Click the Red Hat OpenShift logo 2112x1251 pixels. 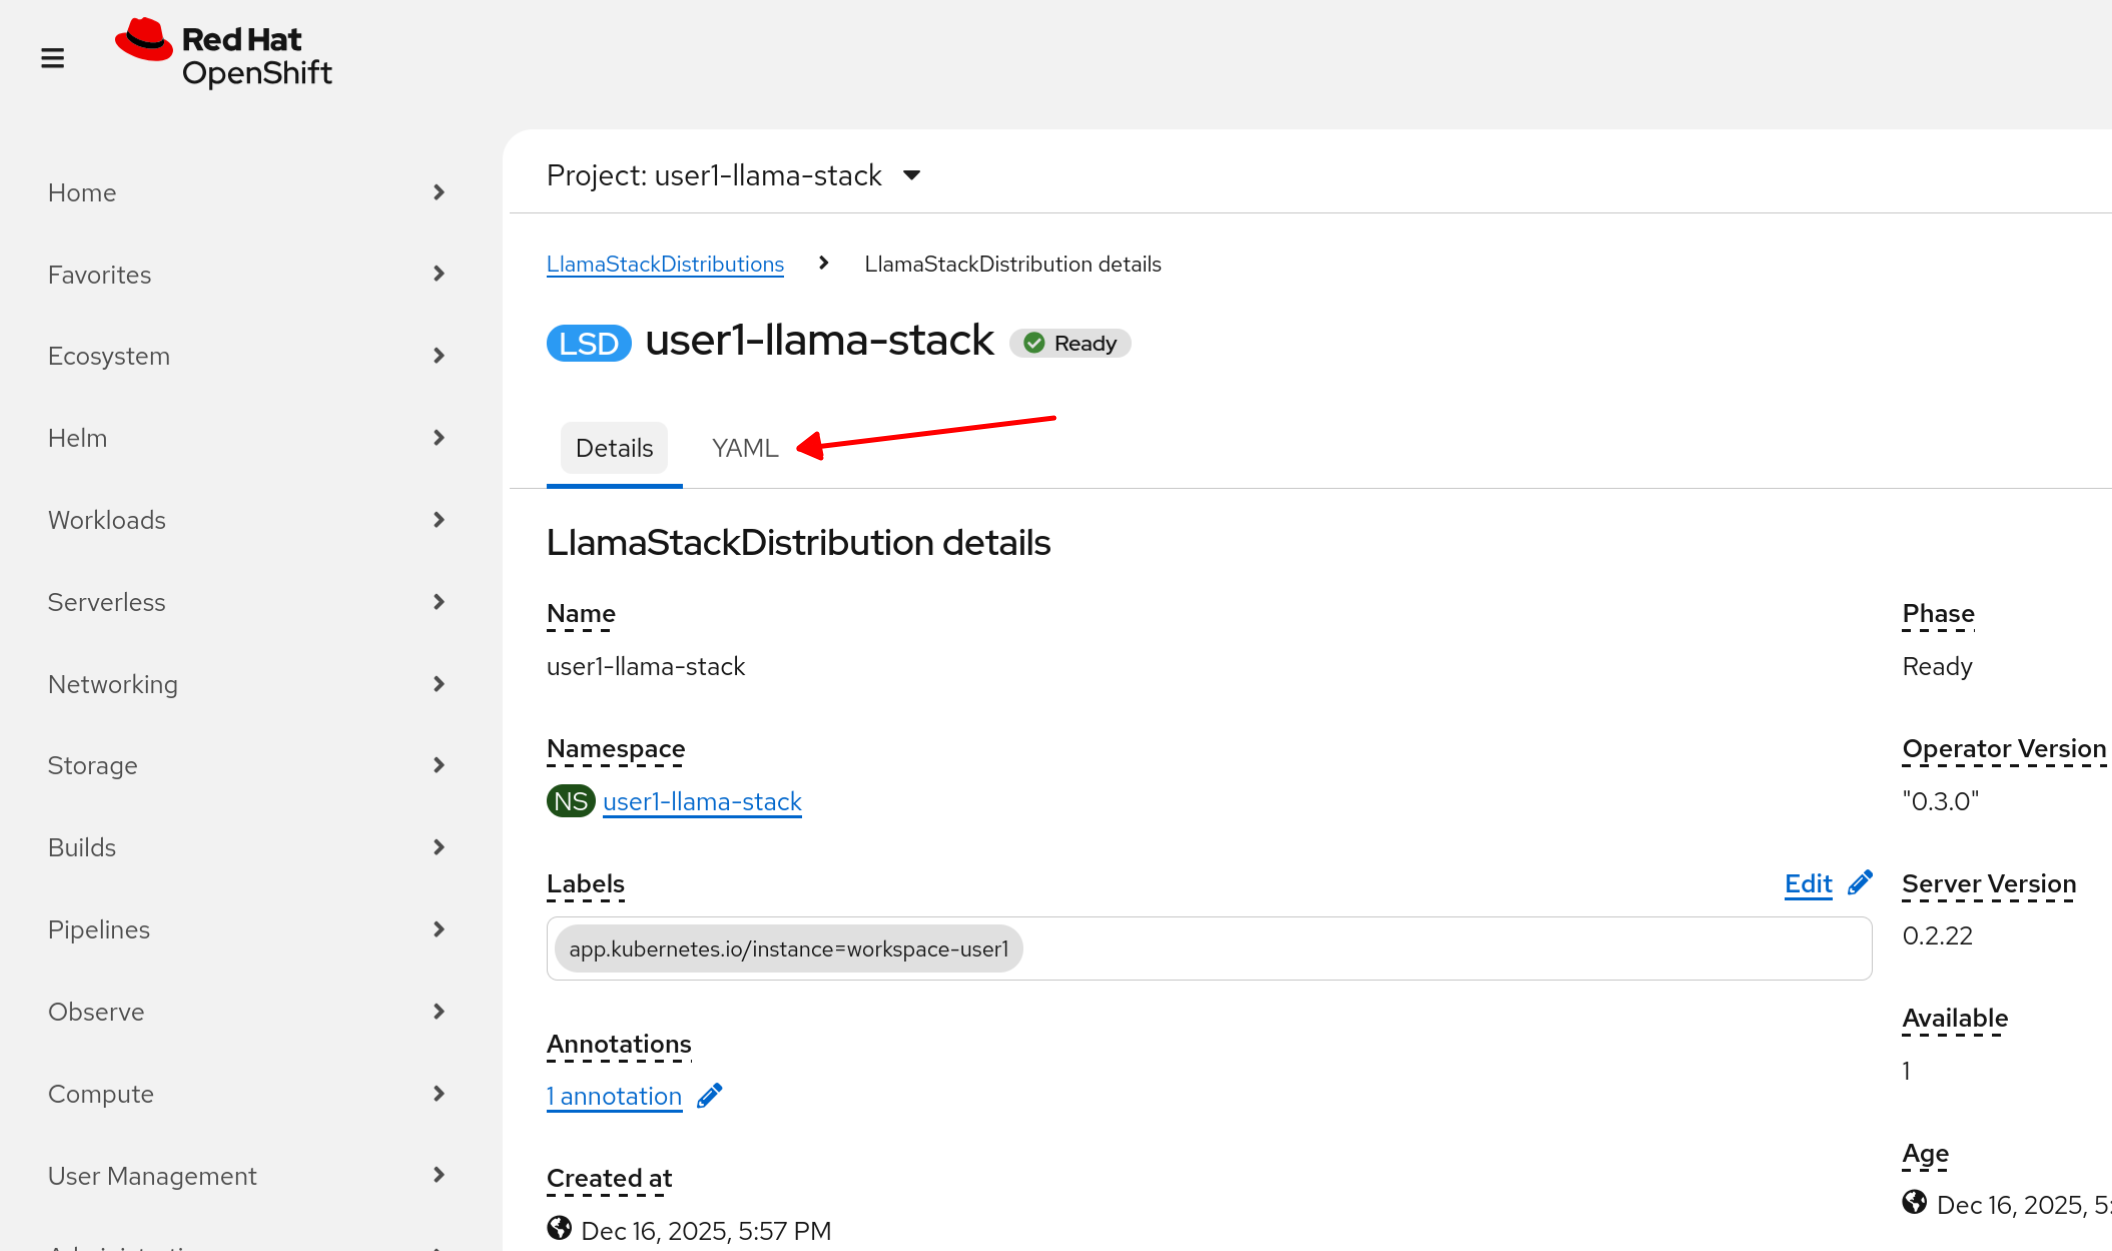(223, 54)
